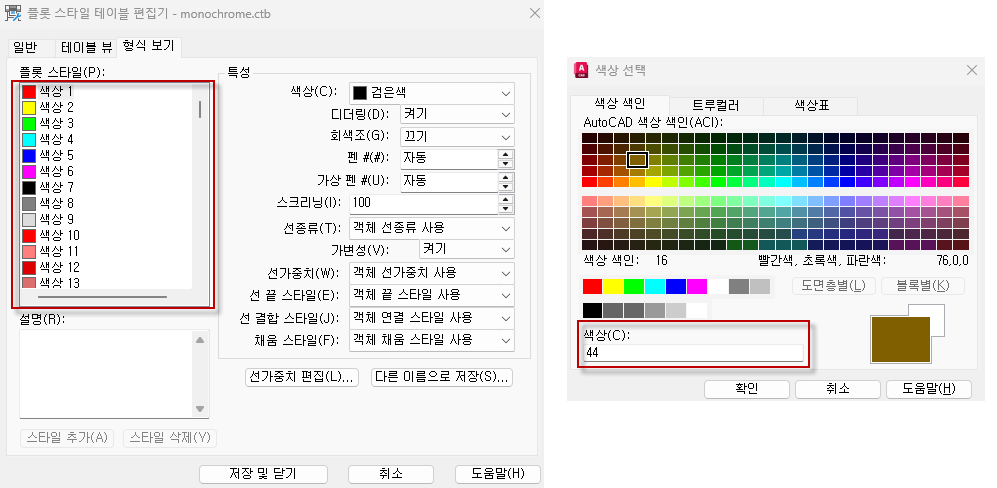Click the 펜 # input field

448,159
